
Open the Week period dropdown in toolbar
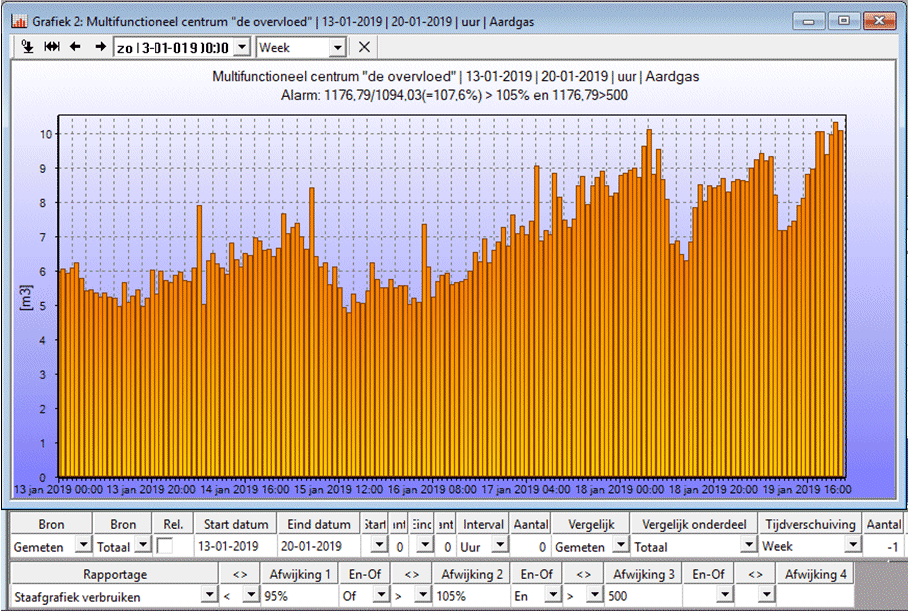coord(338,48)
